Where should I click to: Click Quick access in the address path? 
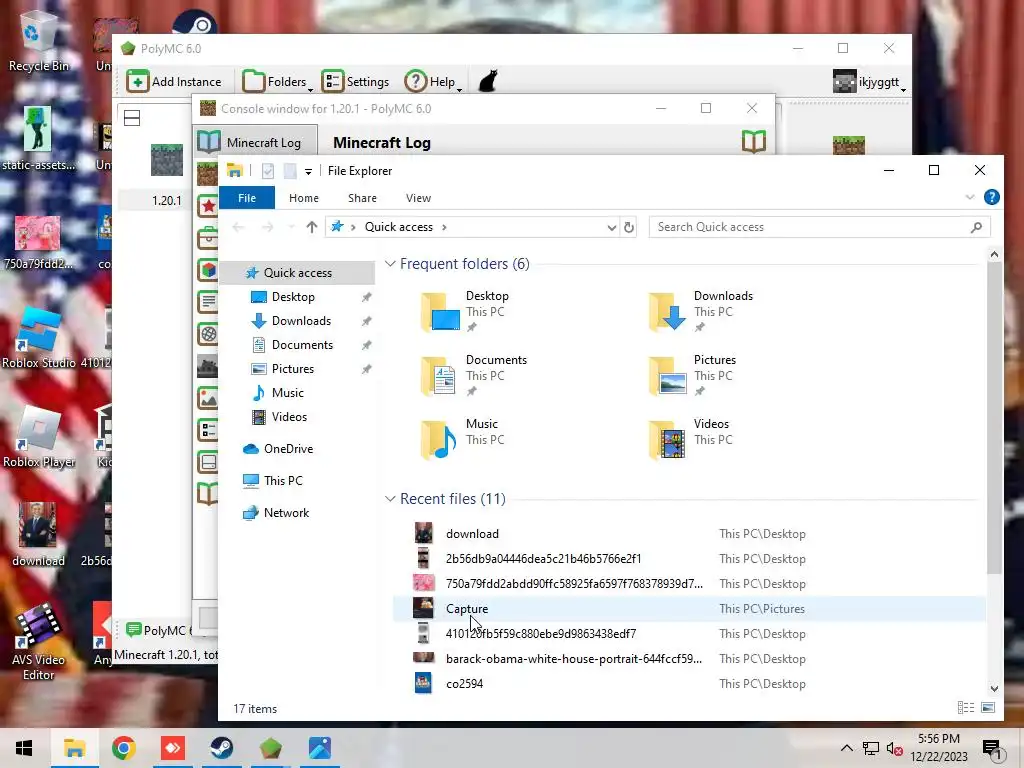pyautogui.click(x=398, y=227)
